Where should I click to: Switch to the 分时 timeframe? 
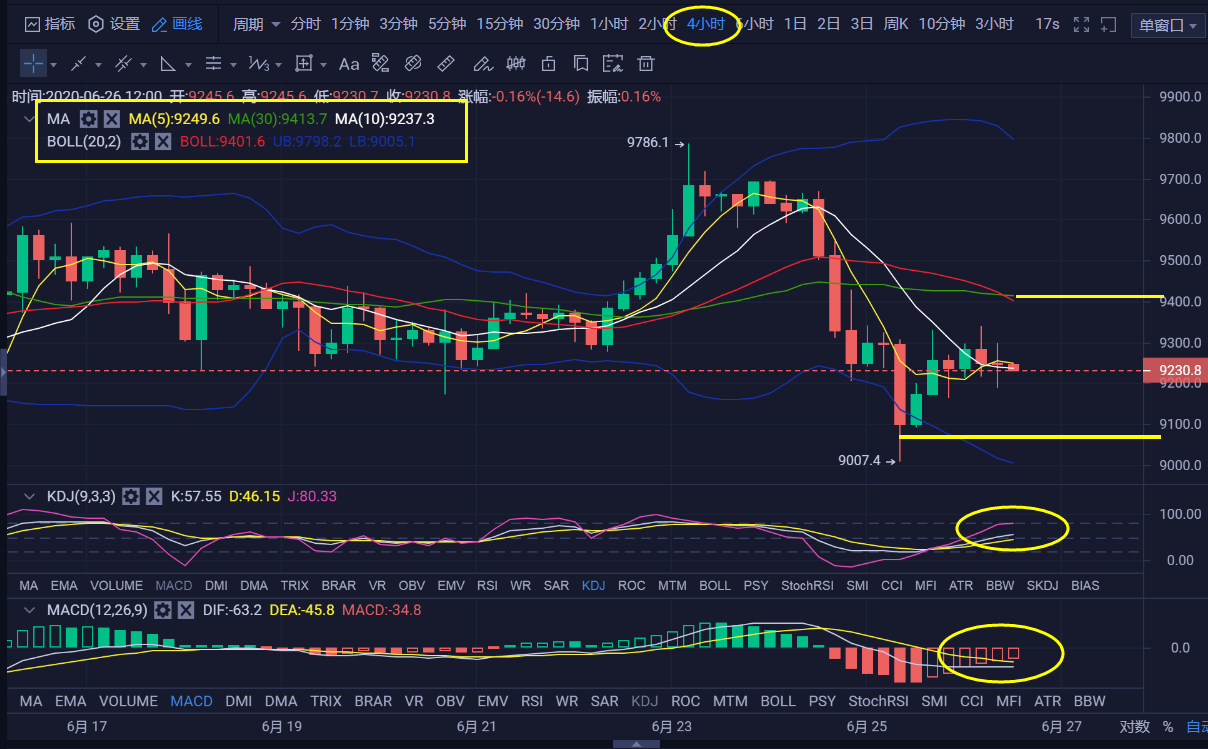(x=306, y=24)
